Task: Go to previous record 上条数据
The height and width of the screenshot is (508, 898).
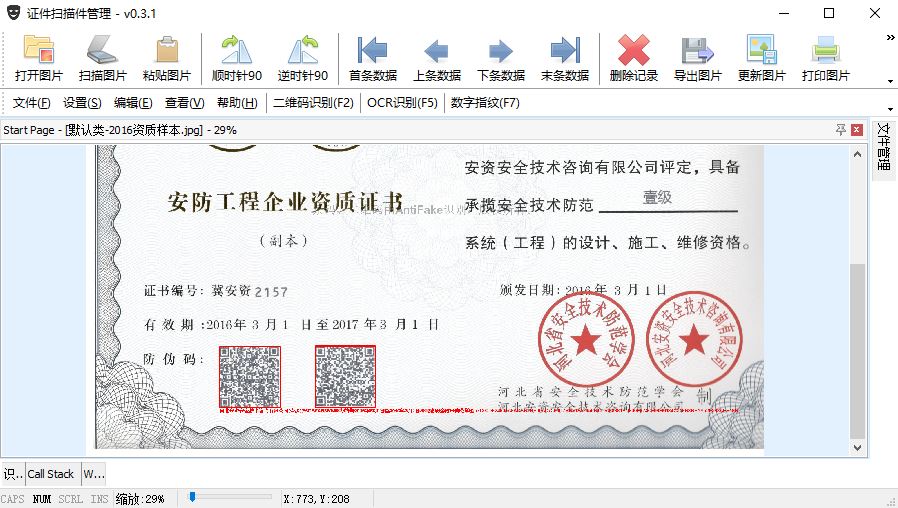Action: click(437, 58)
